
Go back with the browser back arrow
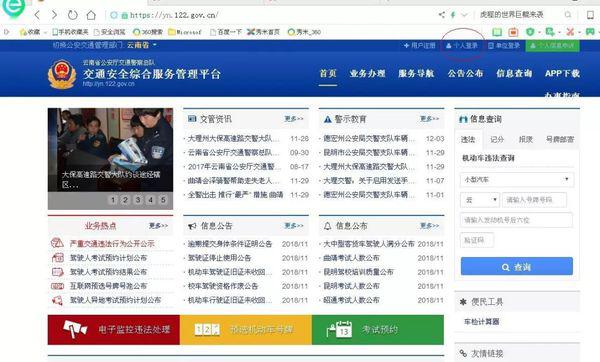pyautogui.click(x=37, y=15)
